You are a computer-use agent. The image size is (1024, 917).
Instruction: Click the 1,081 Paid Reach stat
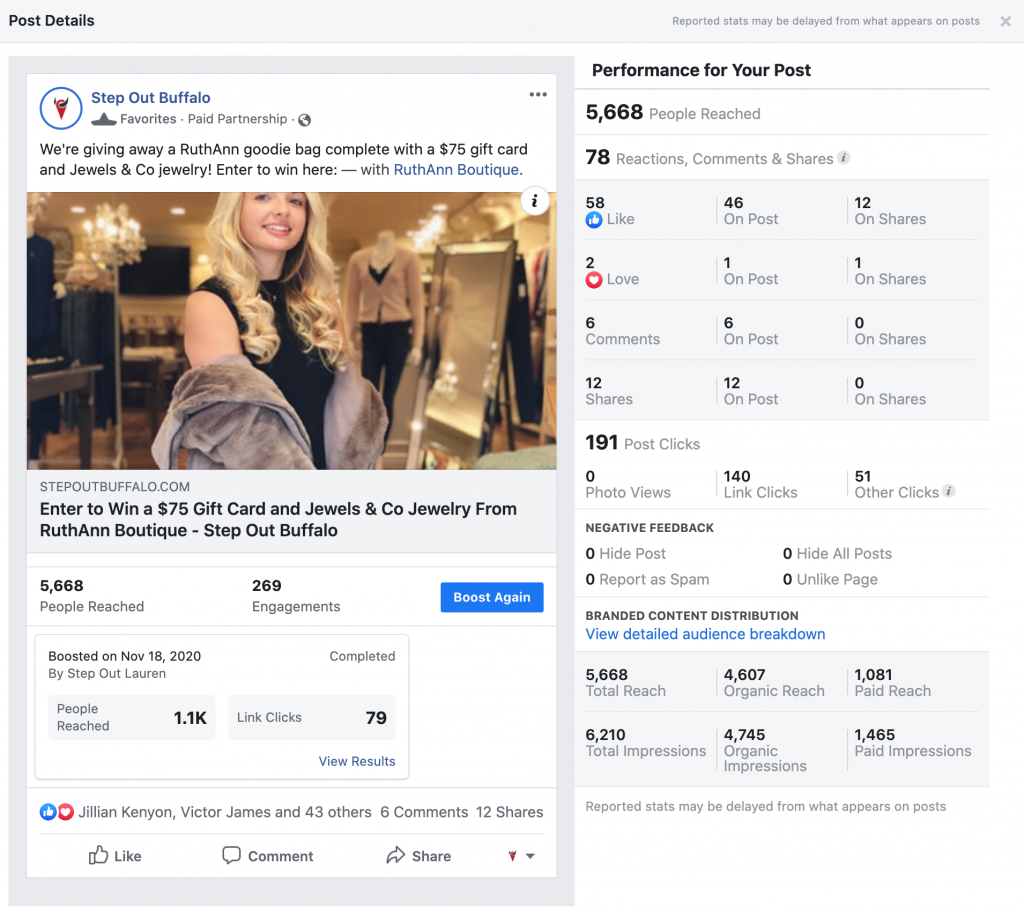coord(893,683)
